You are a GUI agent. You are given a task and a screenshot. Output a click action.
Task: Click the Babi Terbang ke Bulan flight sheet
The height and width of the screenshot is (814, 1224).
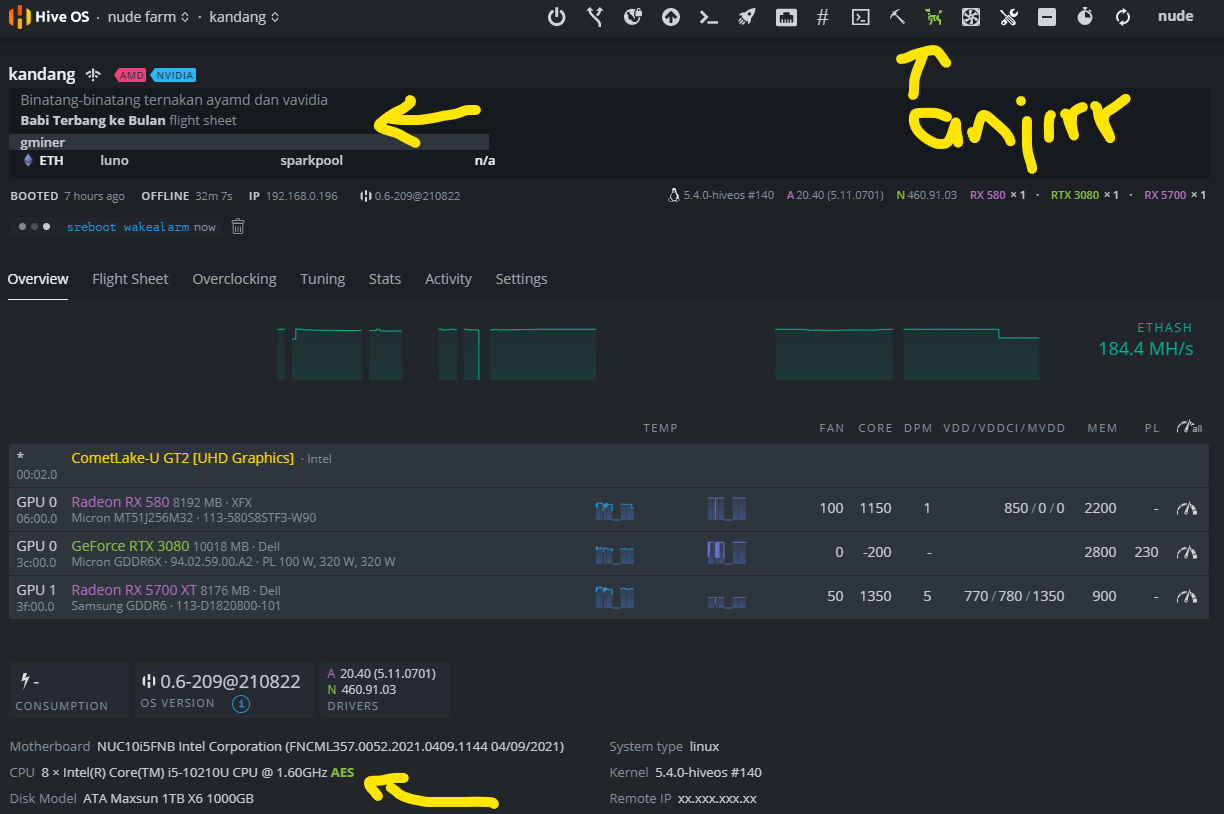(93, 120)
